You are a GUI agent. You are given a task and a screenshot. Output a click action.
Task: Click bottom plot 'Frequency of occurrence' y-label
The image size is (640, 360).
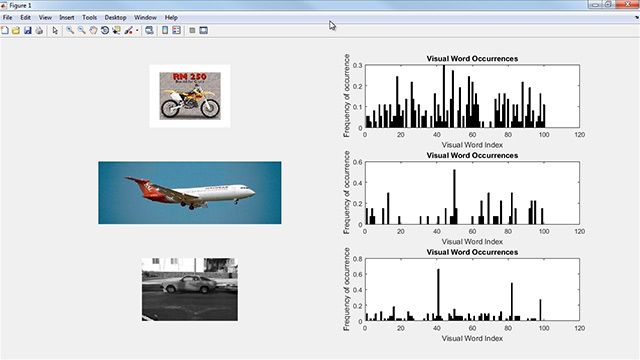click(347, 289)
